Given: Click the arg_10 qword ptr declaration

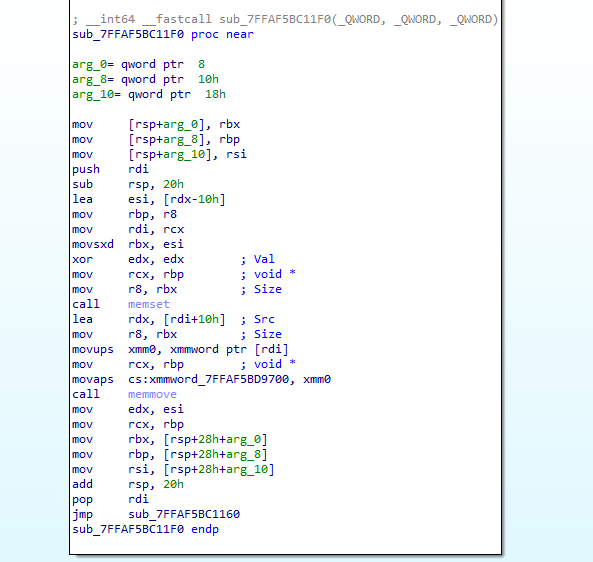Looking at the screenshot, I should tap(149, 94).
